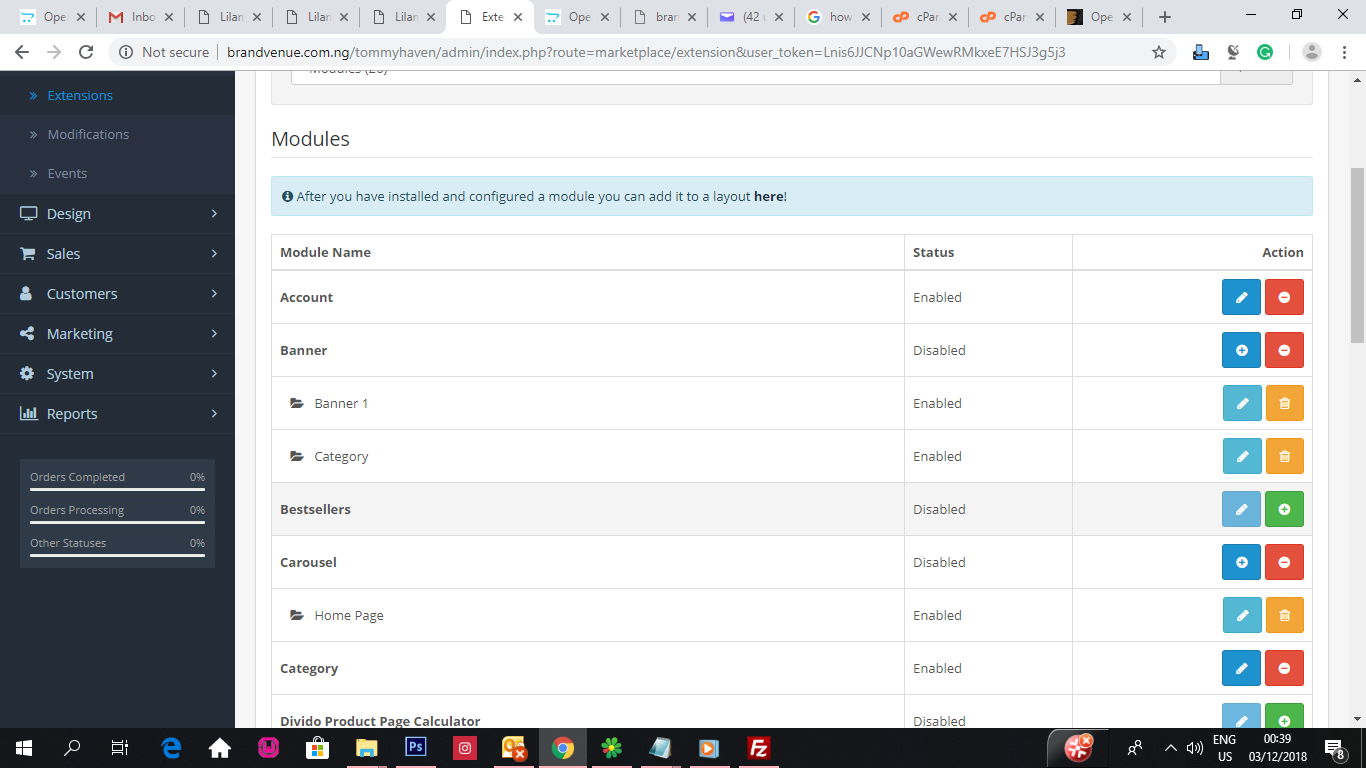Add a new Carousel module instance
The image size is (1366, 768).
click(1241, 562)
